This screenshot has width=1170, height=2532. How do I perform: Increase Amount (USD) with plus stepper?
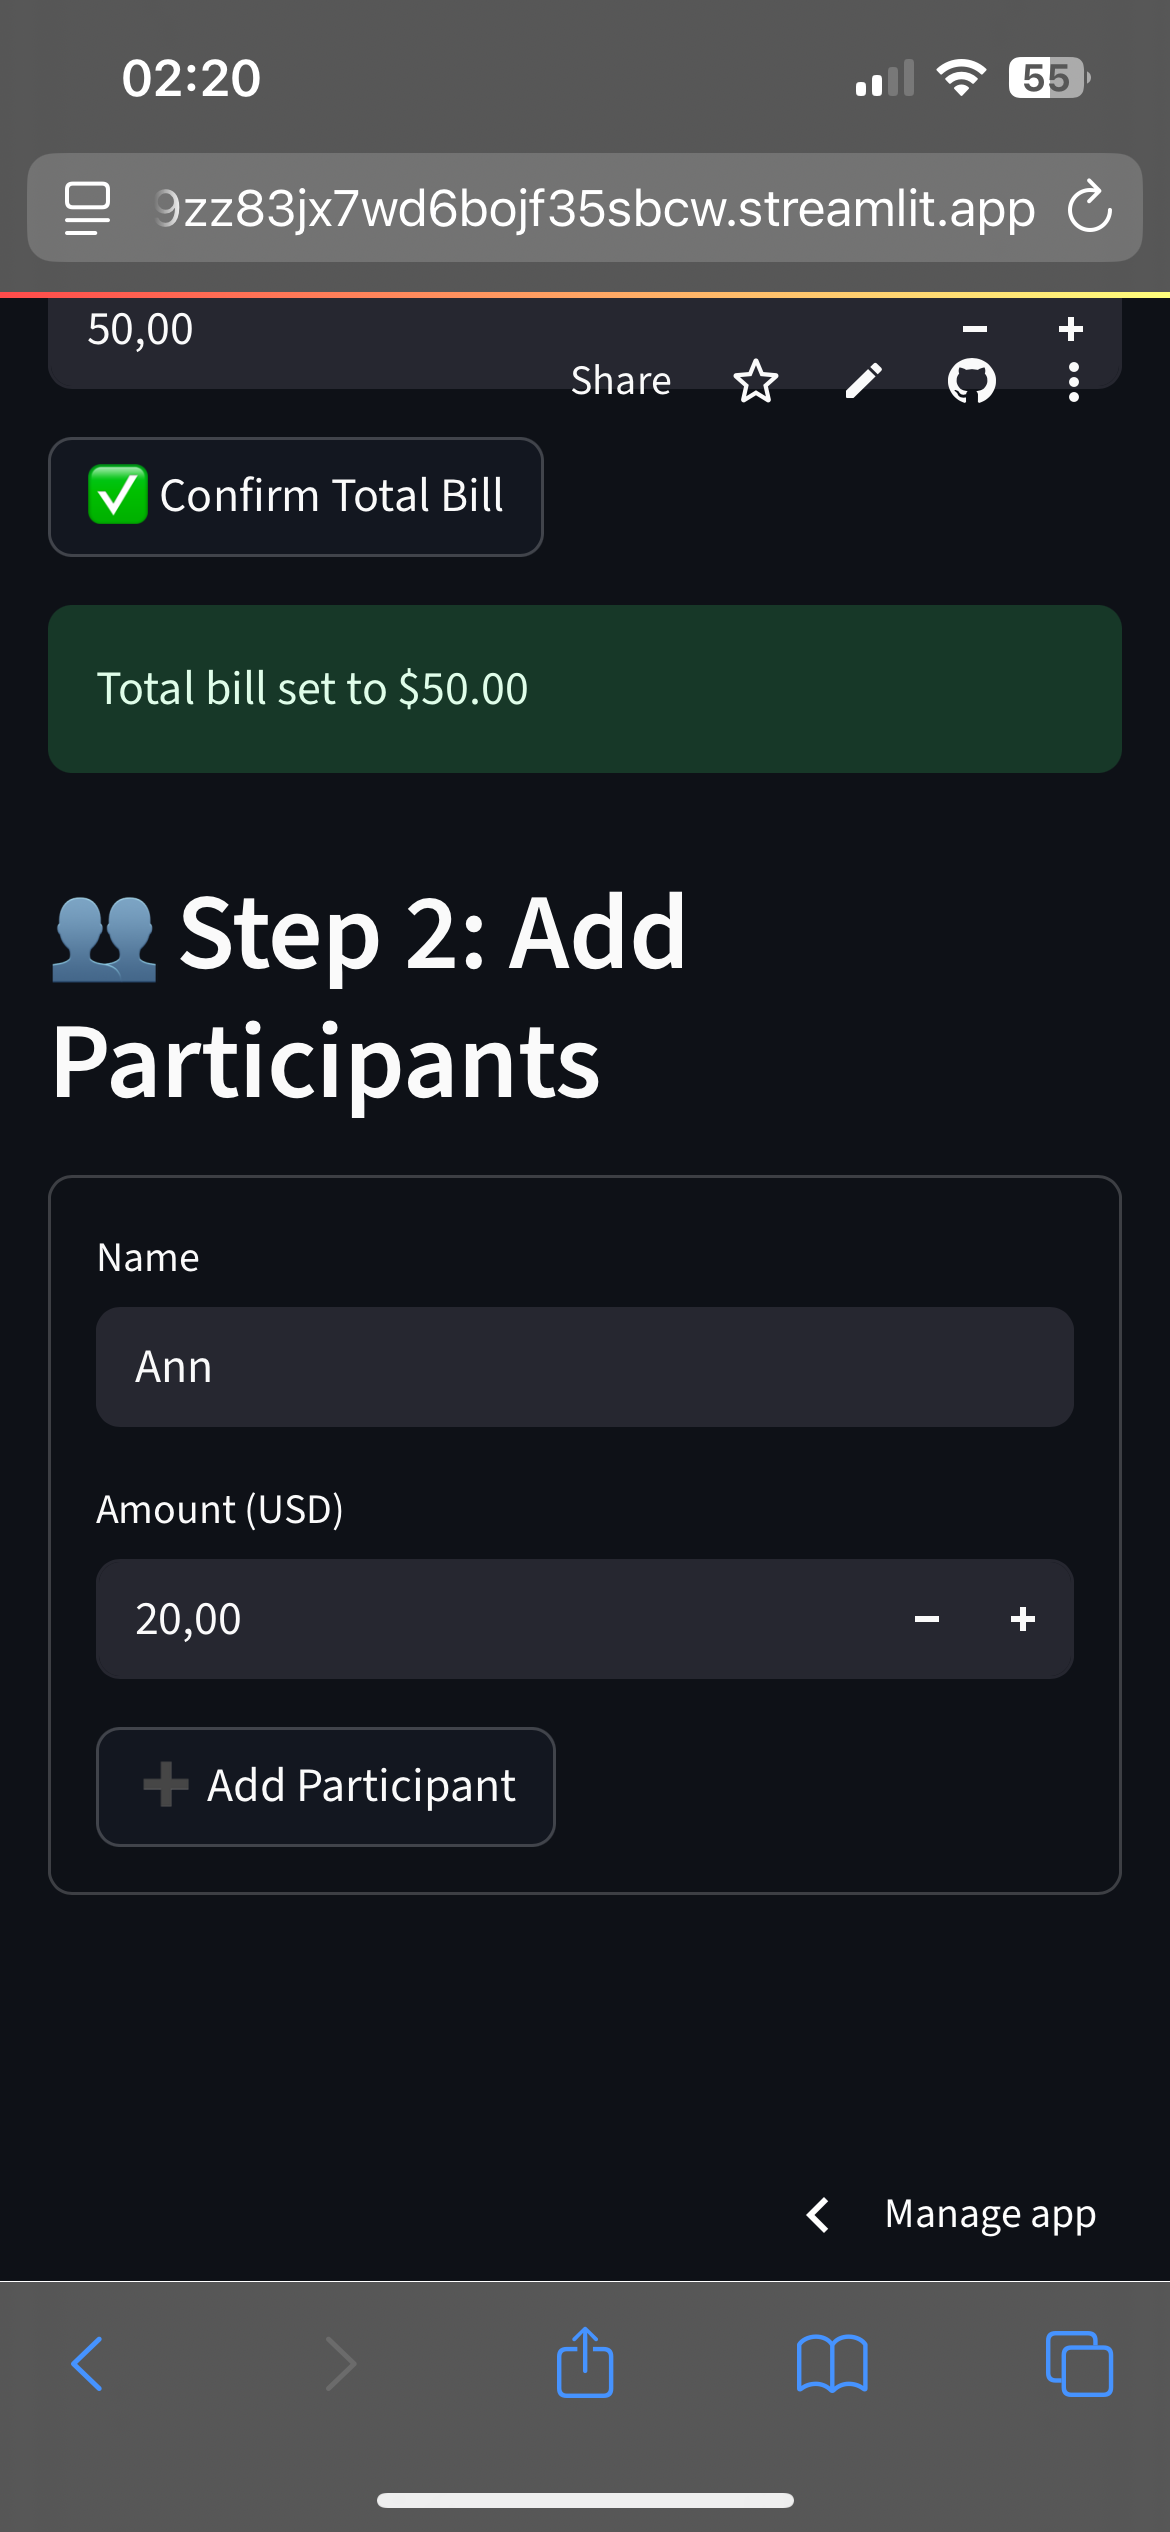[x=1023, y=1619]
